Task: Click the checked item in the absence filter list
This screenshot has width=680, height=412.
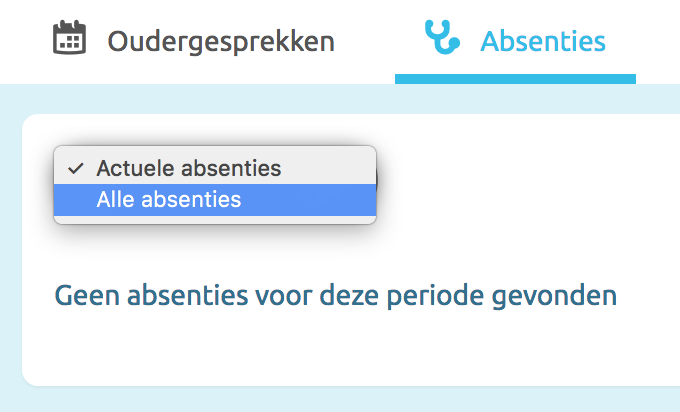Action: click(188, 168)
